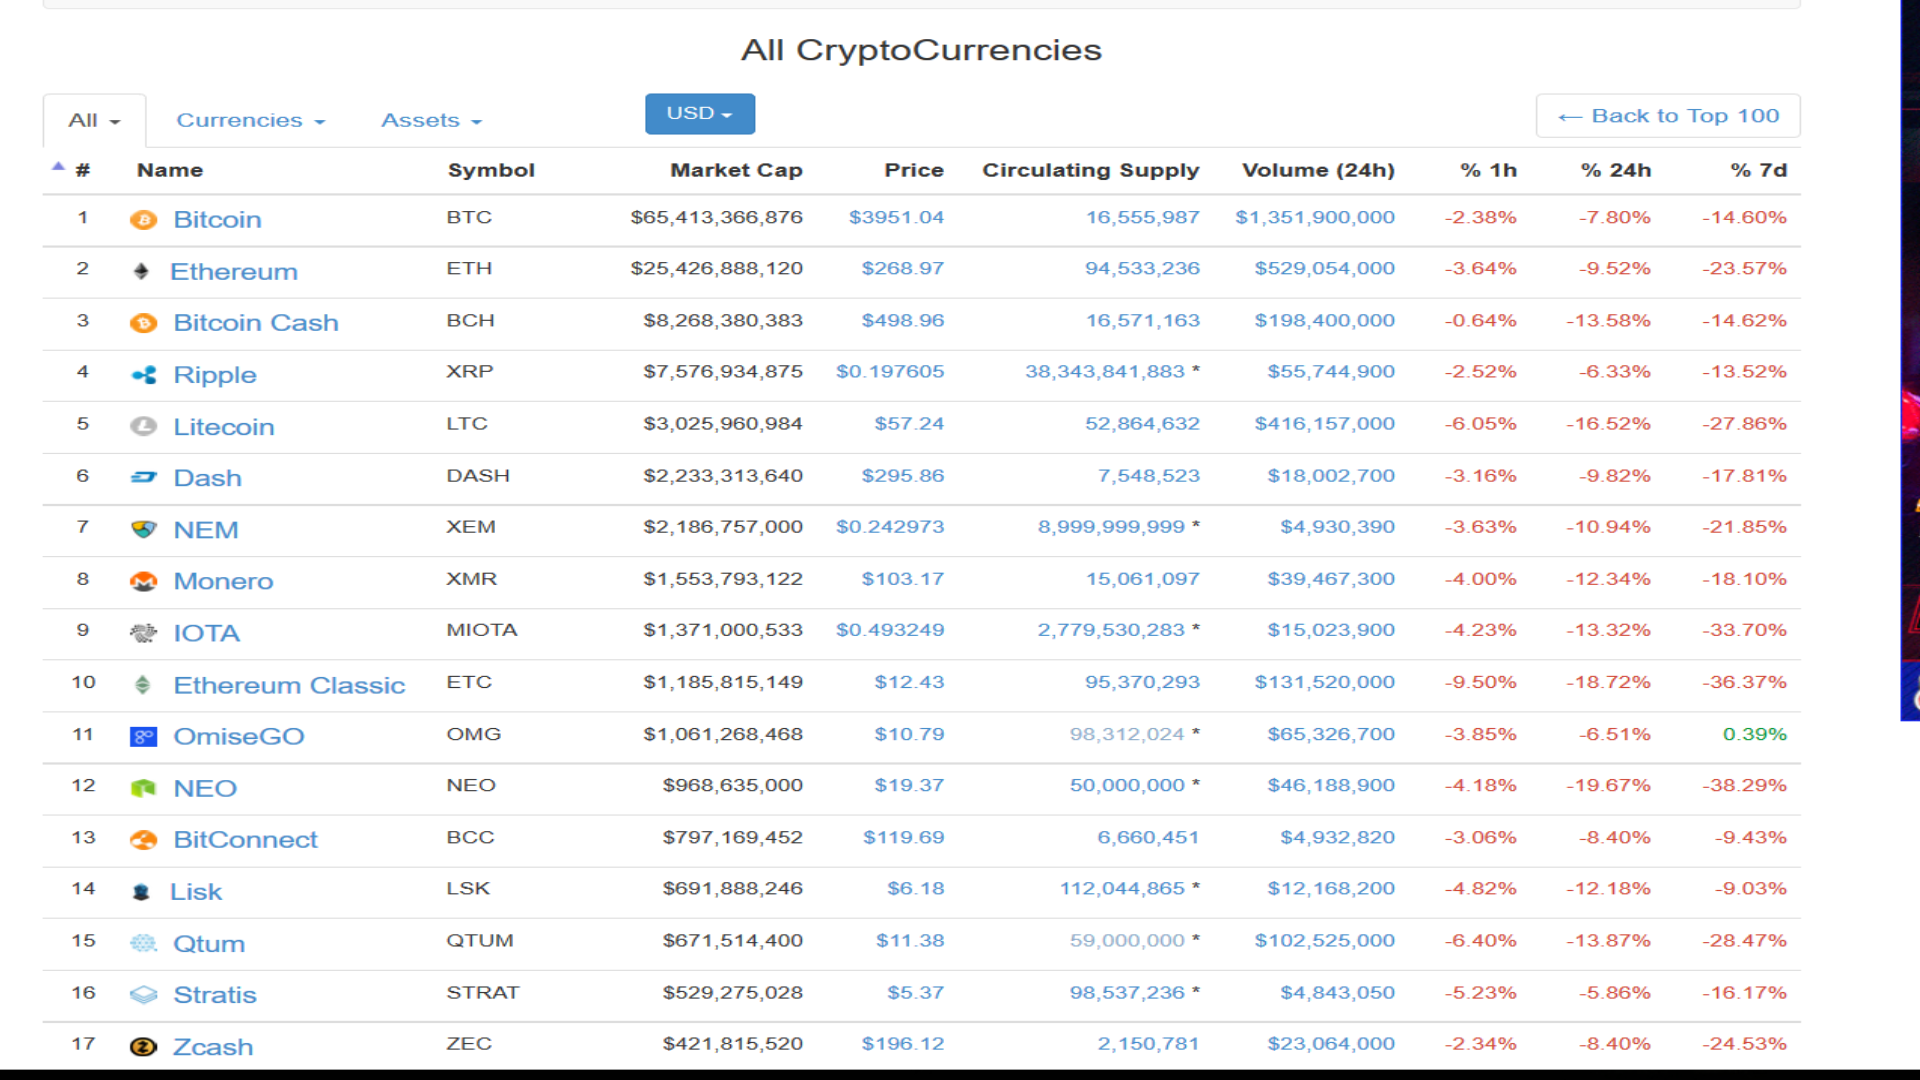Viewport: 1920px width, 1080px height.
Task: Open the Stratis name link
Action: pyautogui.click(x=215, y=995)
